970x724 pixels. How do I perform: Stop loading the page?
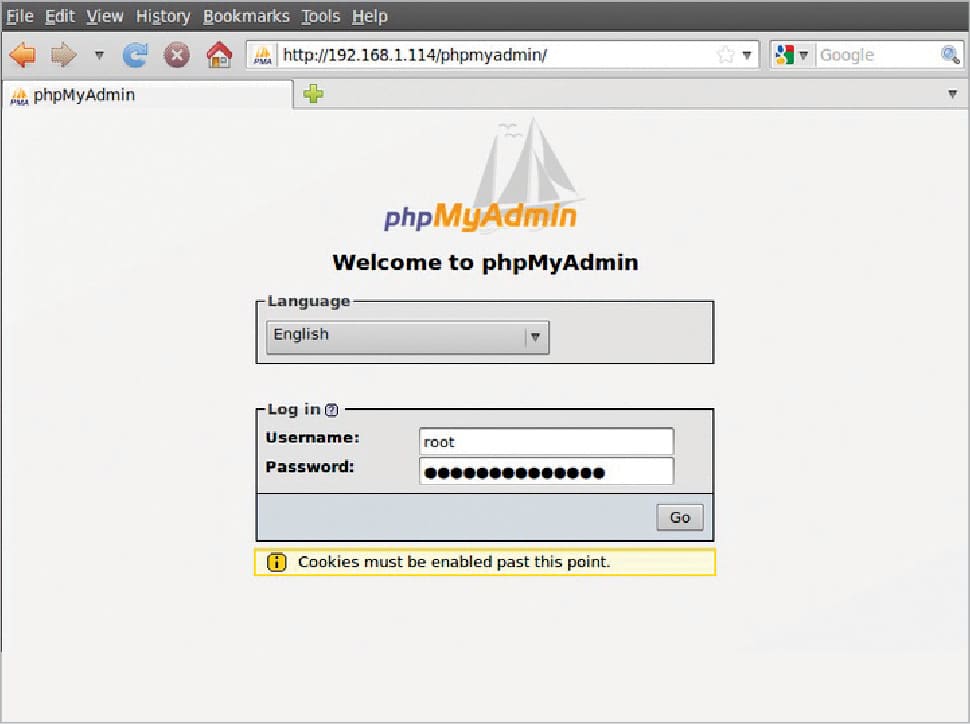(177, 55)
